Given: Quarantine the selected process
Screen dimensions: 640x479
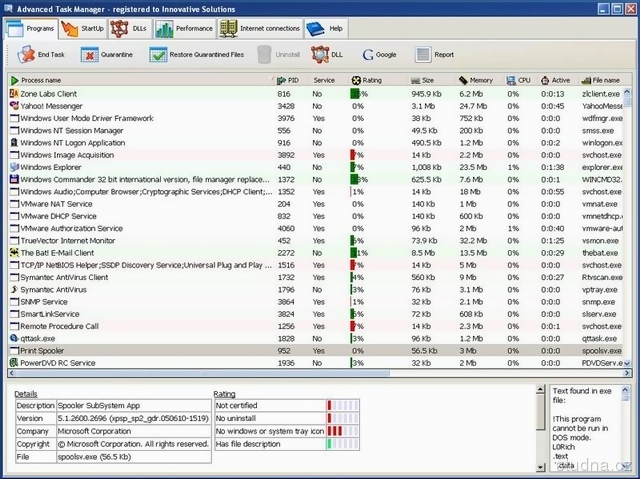Looking at the screenshot, I should (x=106, y=55).
